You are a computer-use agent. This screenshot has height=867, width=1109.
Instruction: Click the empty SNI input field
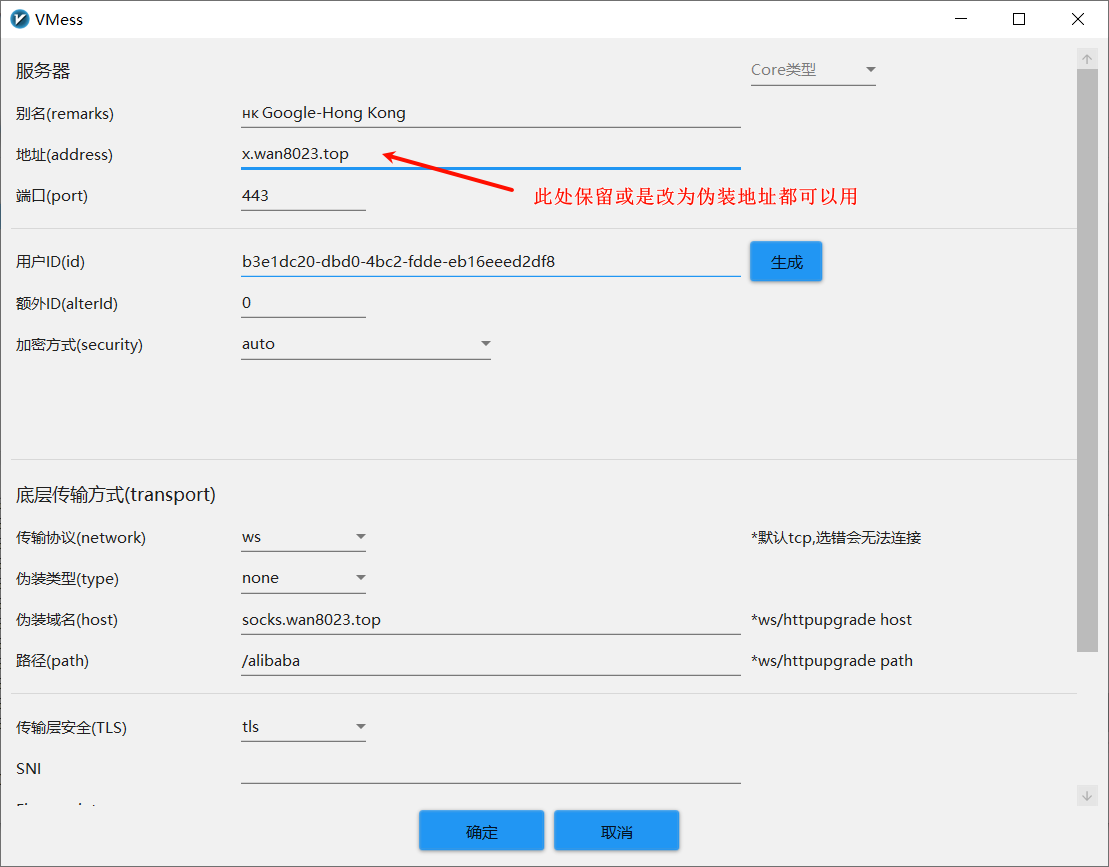[x=490, y=769]
